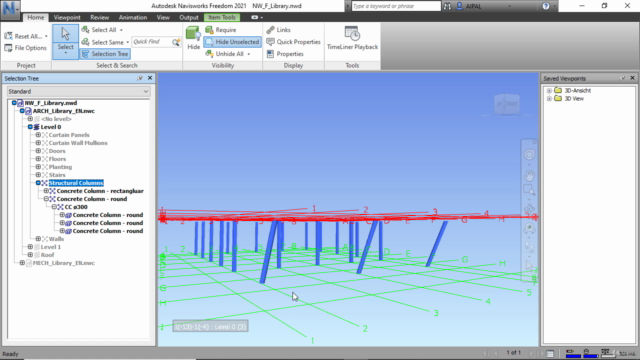The height and width of the screenshot is (360, 640).
Task: Click Reset All
Action: (x=23, y=36)
